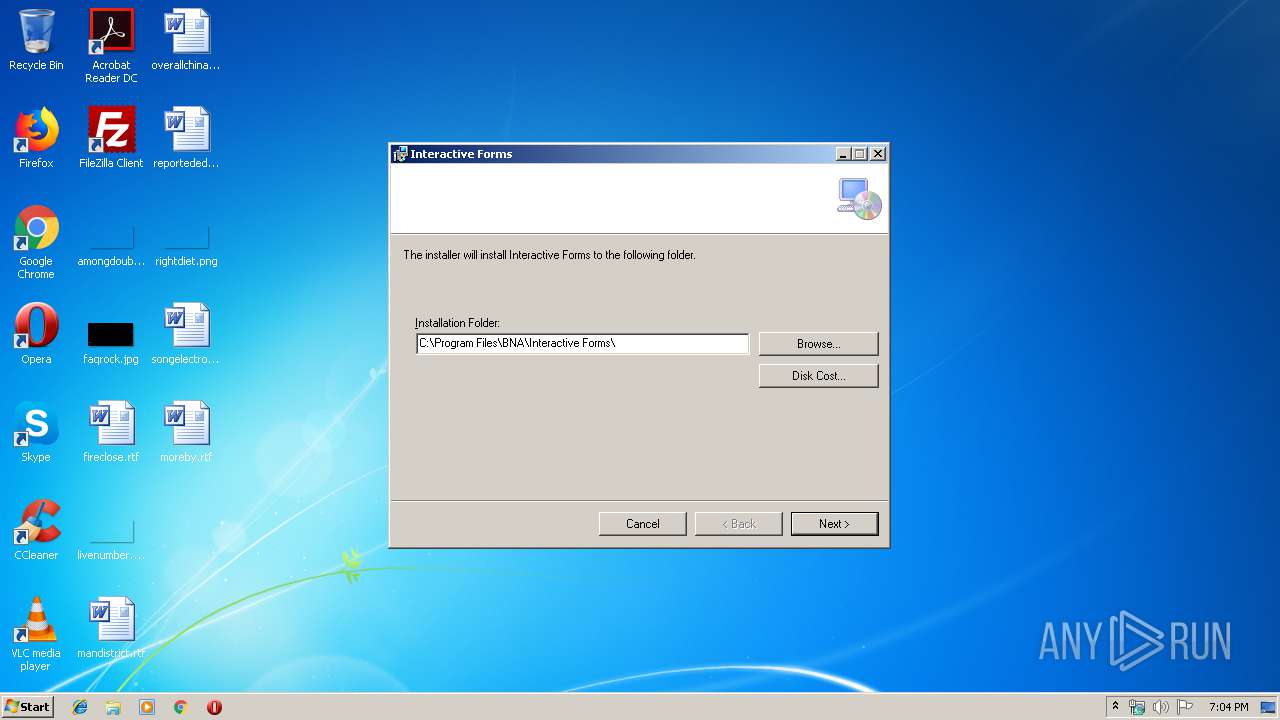Click the Disk Cost... button
The height and width of the screenshot is (720, 1280).
[818, 376]
